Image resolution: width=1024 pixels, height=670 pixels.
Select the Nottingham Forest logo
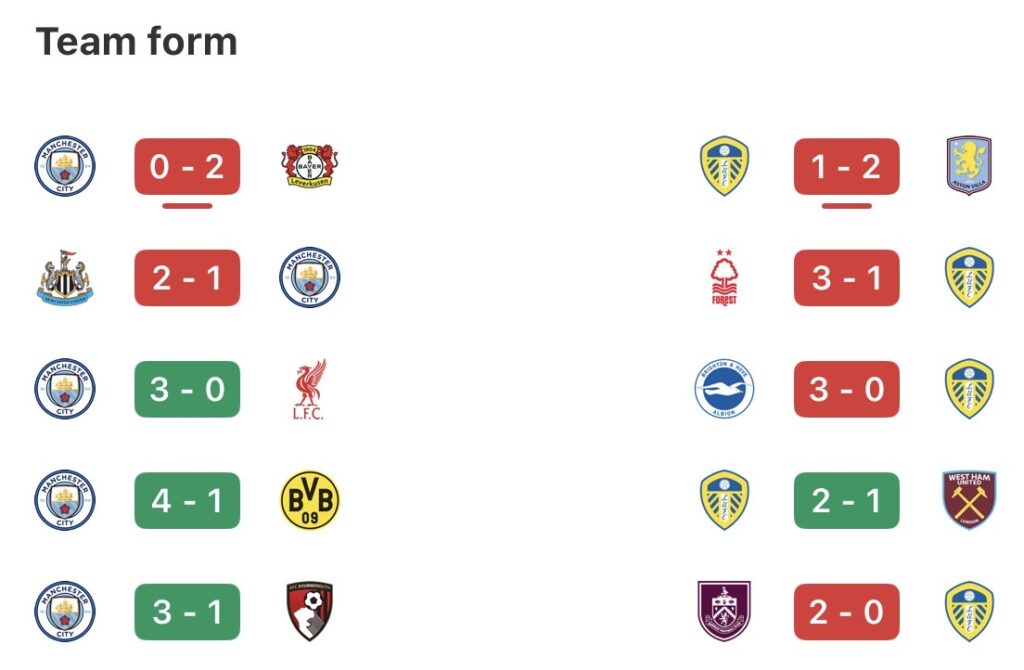click(x=724, y=277)
